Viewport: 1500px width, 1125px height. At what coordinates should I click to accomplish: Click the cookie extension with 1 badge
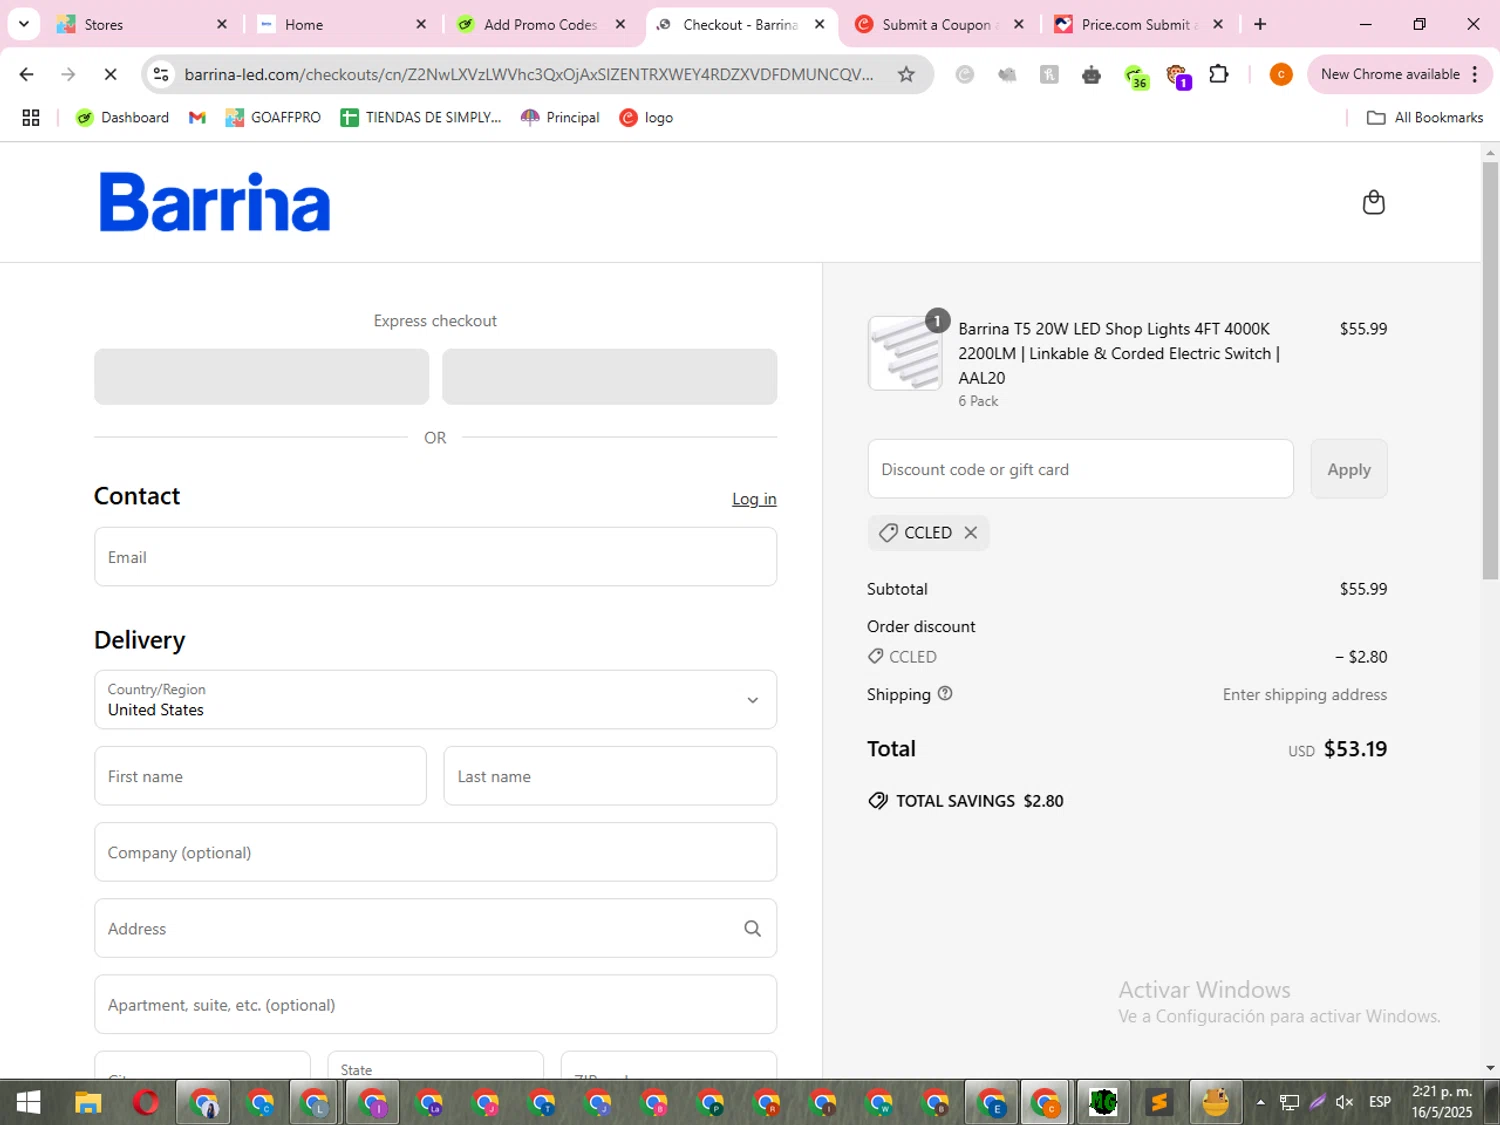coord(1177,76)
